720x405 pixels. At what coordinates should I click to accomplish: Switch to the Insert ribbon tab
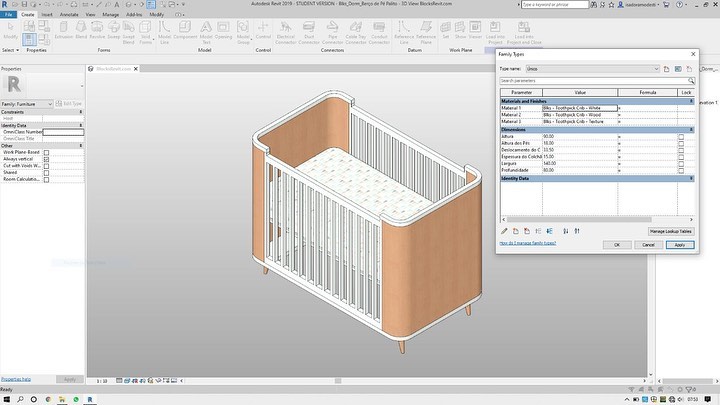[x=47, y=15]
